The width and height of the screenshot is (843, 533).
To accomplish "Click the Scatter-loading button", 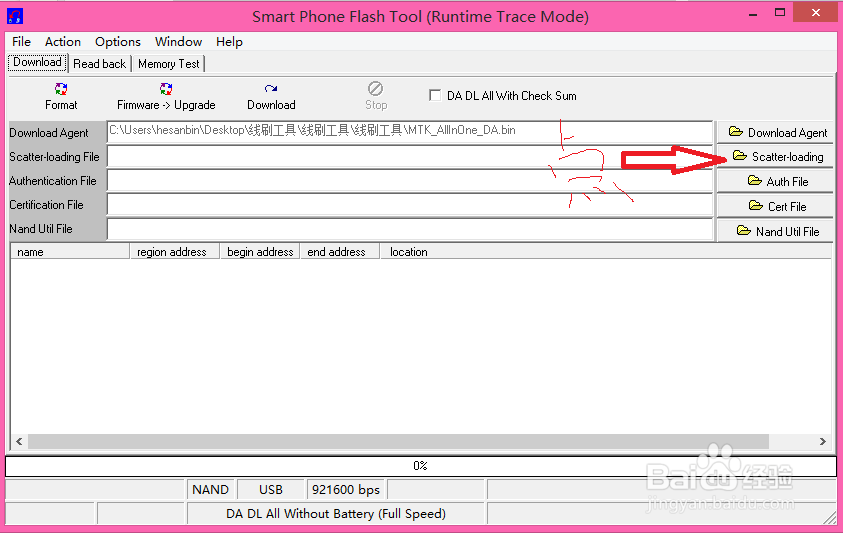I will click(775, 157).
